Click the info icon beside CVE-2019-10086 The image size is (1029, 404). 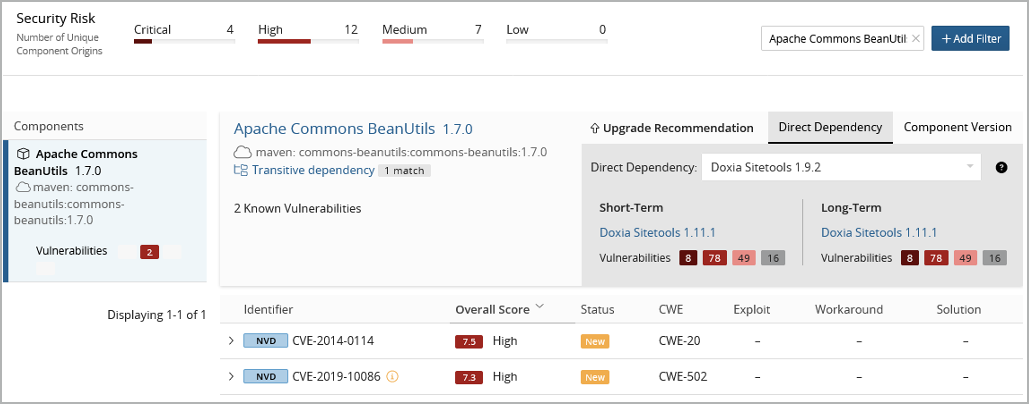(x=392, y=377)
